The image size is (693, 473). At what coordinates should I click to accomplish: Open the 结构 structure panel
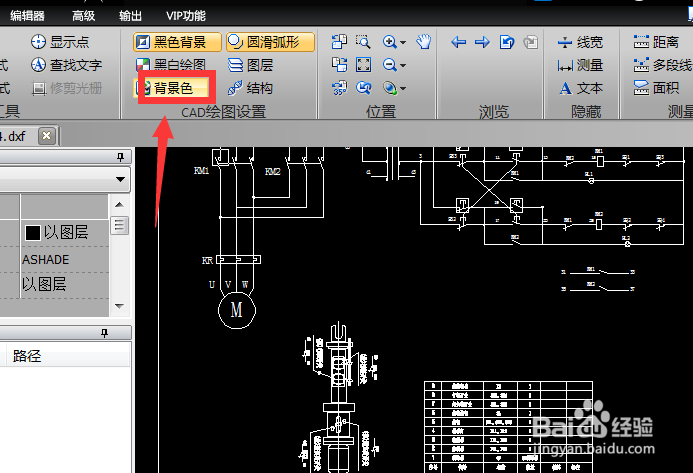pos(251,88)
